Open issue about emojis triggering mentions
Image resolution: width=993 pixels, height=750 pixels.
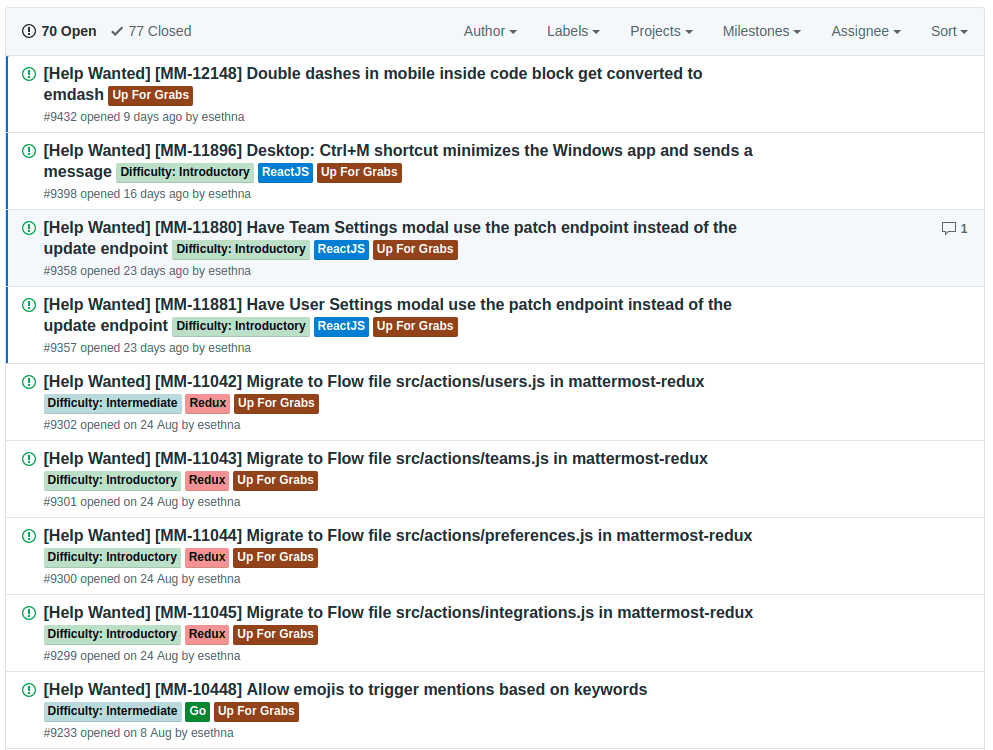[446, 690]
